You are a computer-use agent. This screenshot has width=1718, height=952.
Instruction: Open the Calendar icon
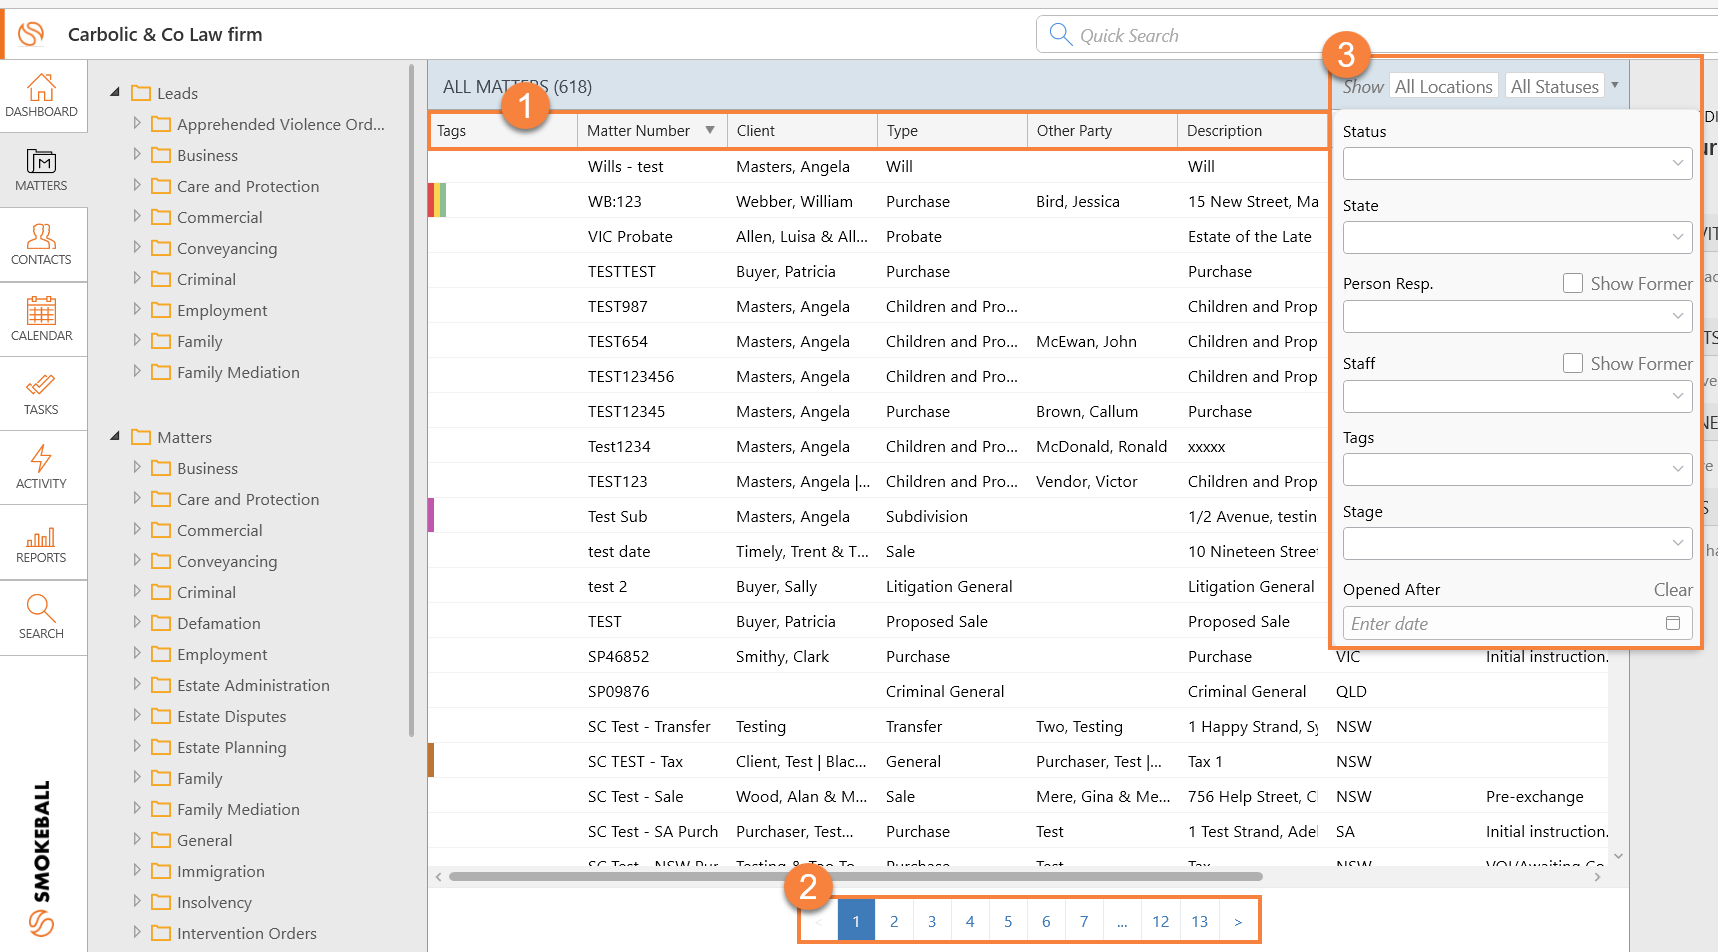41,311
